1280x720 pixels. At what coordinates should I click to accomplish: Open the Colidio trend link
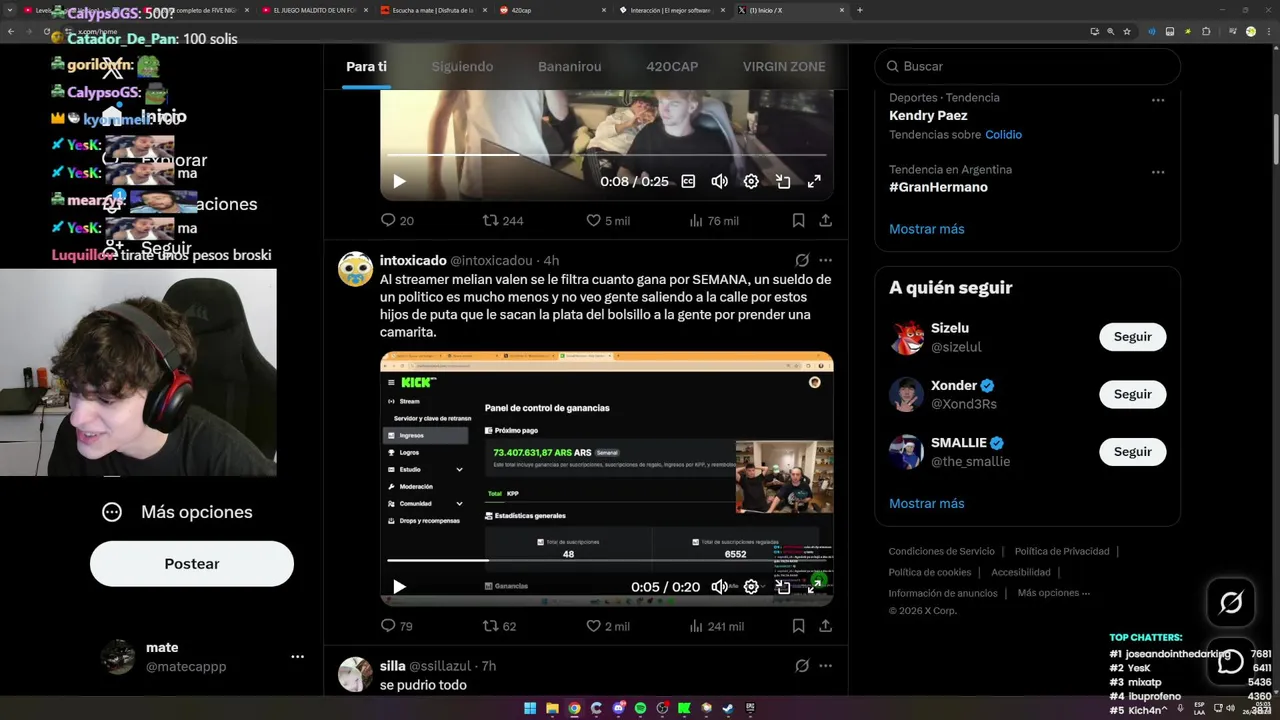[x=1003, y=135]
